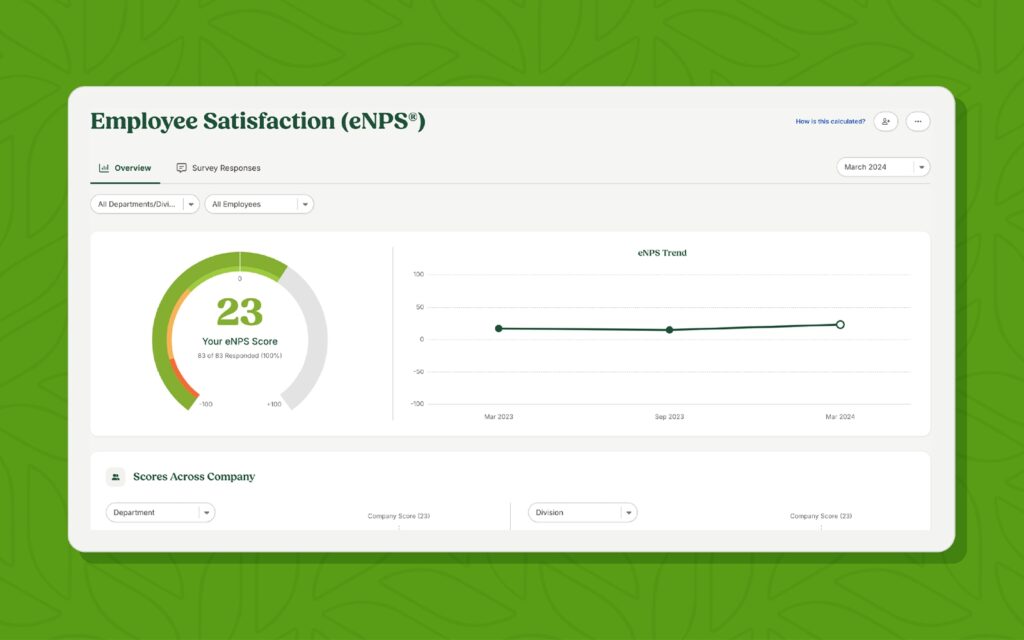The height and width of the screenshot is (640, 1024).
Task: Select the Mar 2023 trend data point
Action: point(499,328)
